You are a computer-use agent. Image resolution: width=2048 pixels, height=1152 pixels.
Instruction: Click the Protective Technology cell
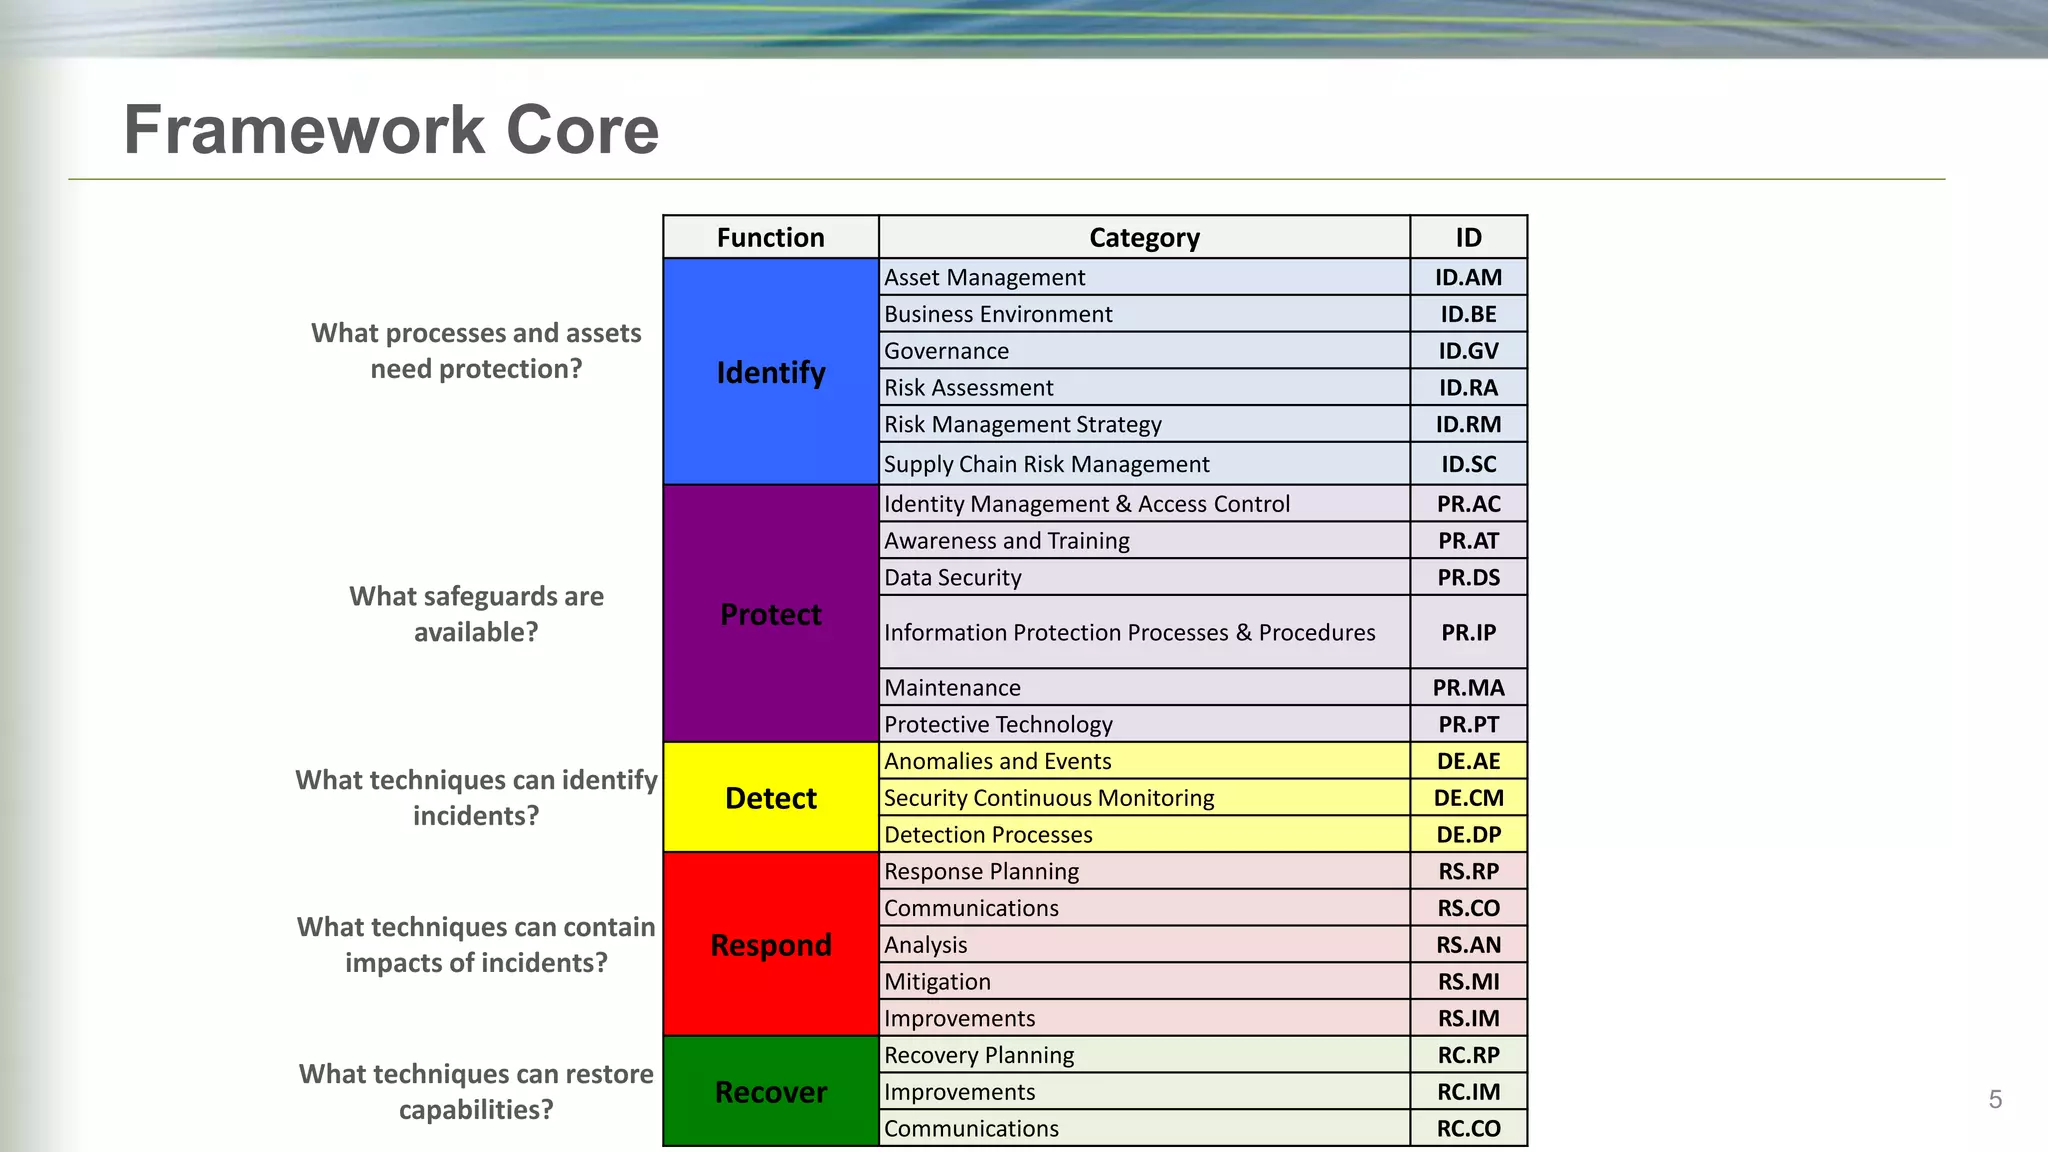pyautogui.click(x=1145, y=724)
